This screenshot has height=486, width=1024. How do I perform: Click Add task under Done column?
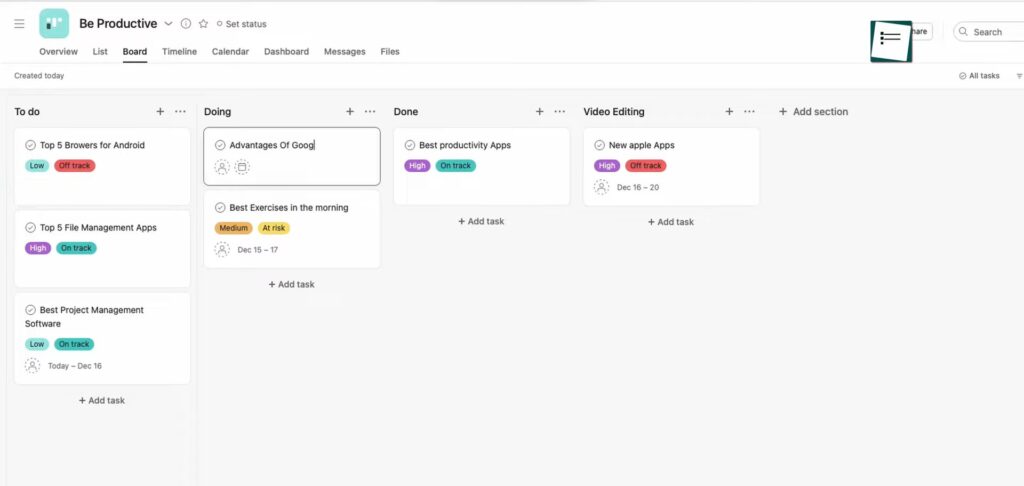click(x=481, y=221)
